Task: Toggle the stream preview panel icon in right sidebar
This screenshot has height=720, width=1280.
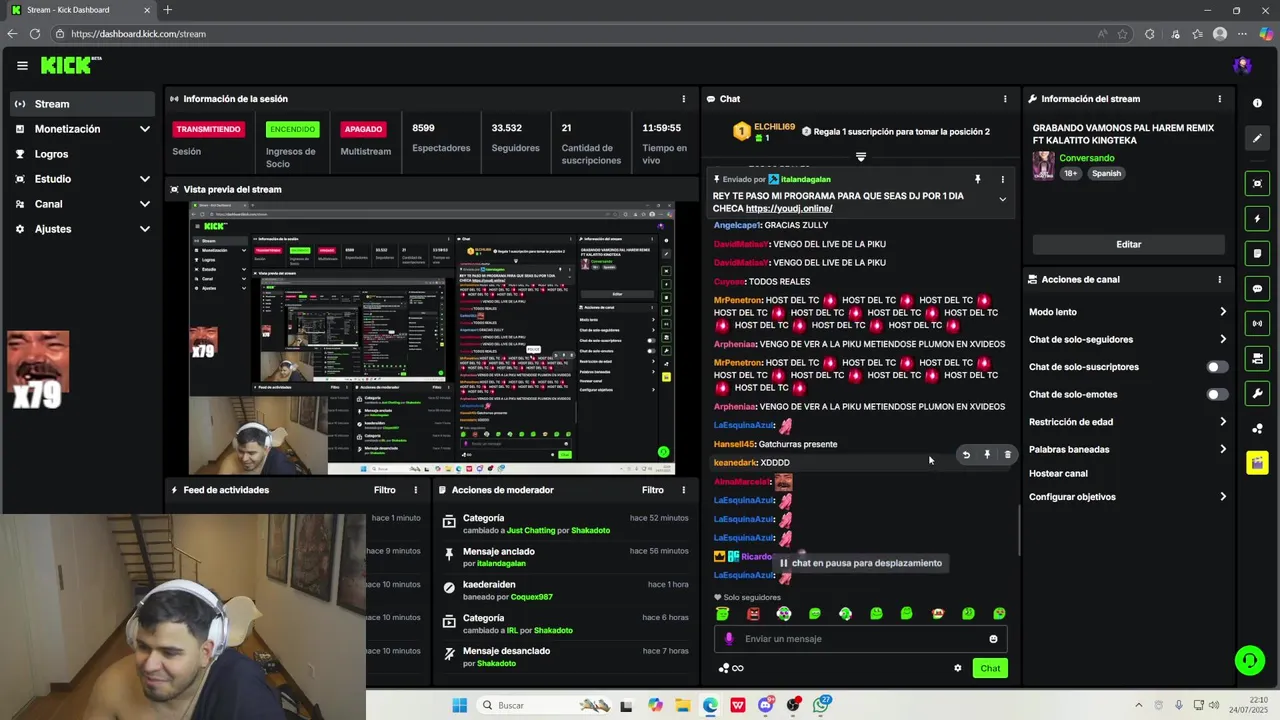Action: pyautogui.click(x=1257, y=183)
